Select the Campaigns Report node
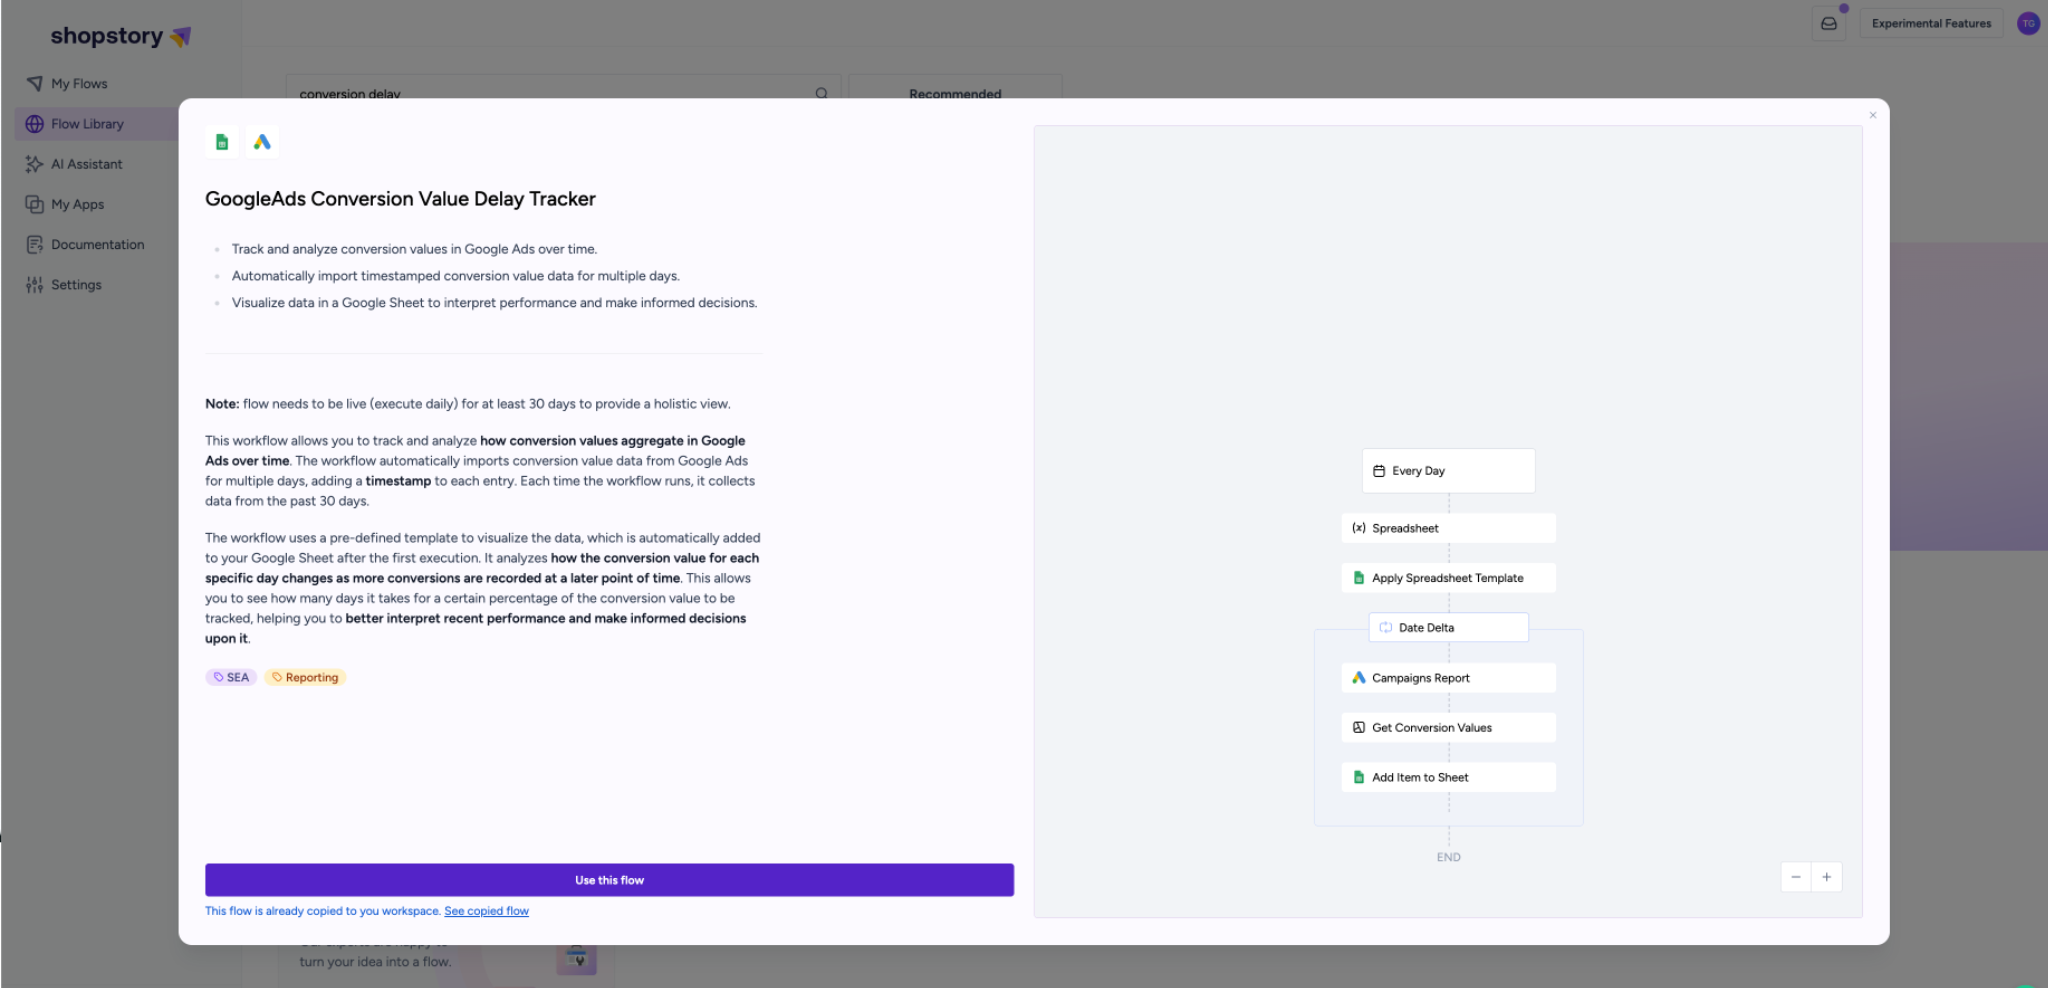2048x988 pixels. [1448, 678]
